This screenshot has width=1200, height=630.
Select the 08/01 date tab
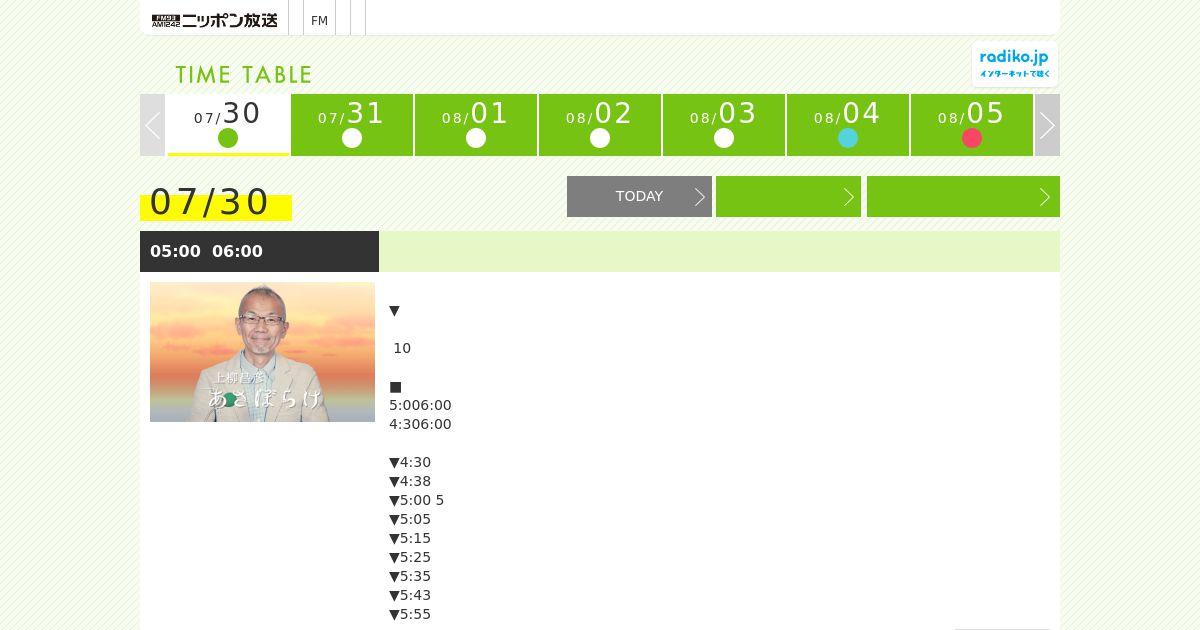click(476, 125)
